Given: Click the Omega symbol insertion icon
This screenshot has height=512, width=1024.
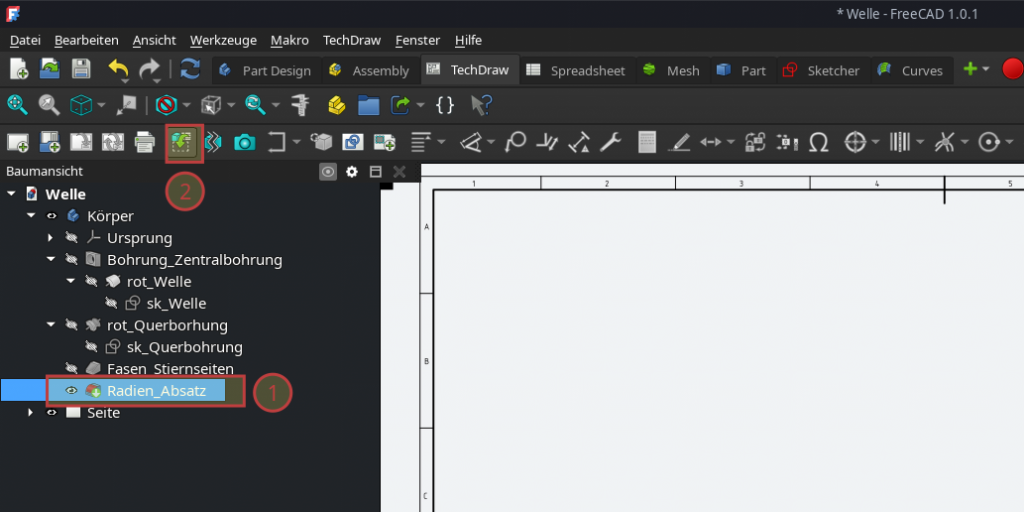Looking at the screenshot, I should tap(818, 143).
